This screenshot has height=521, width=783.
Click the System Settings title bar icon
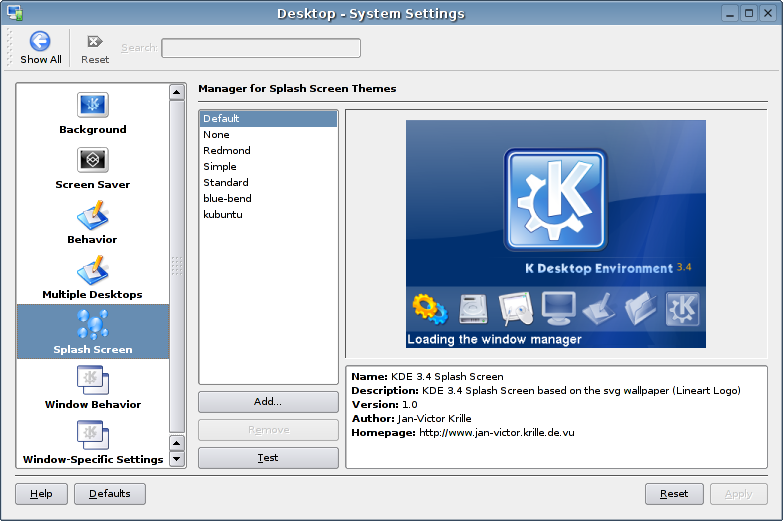coord(14,13)
